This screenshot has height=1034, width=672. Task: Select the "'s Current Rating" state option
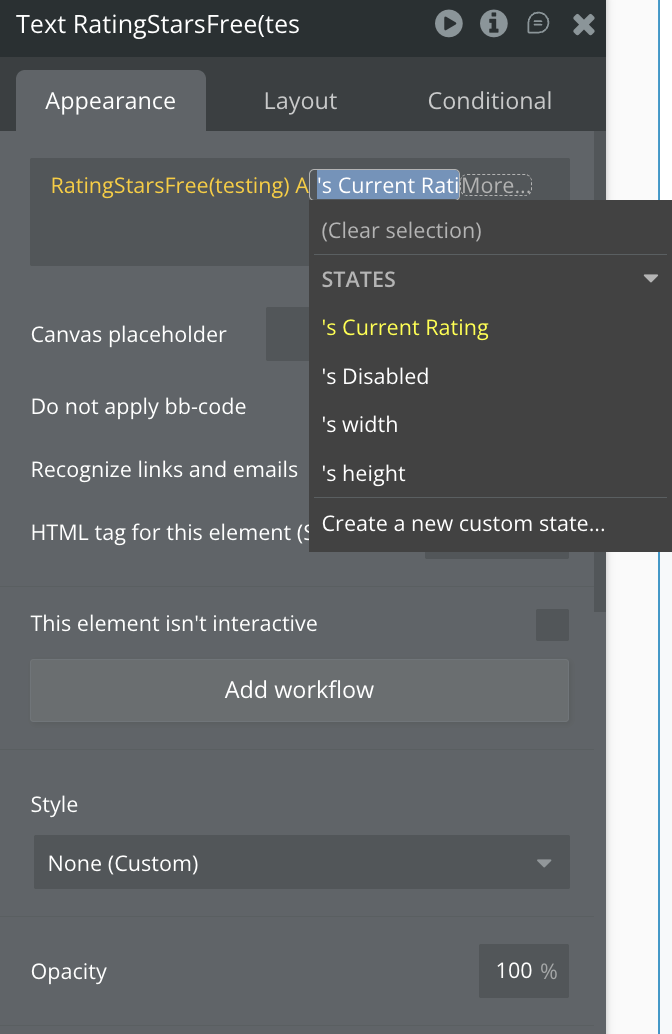[405, 328]
